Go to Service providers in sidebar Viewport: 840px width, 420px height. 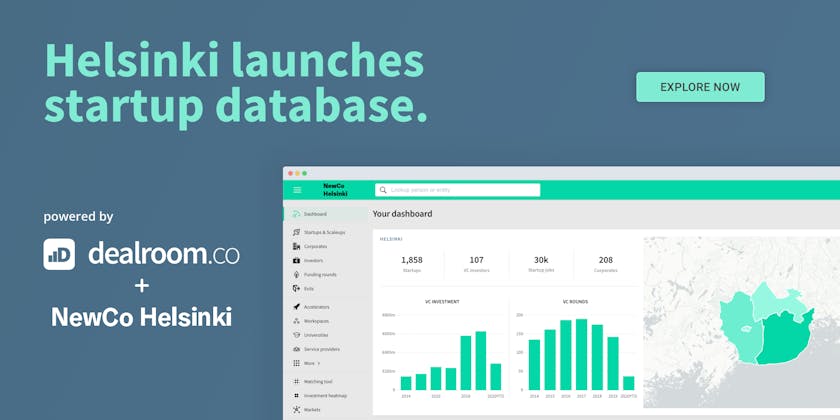324,349
